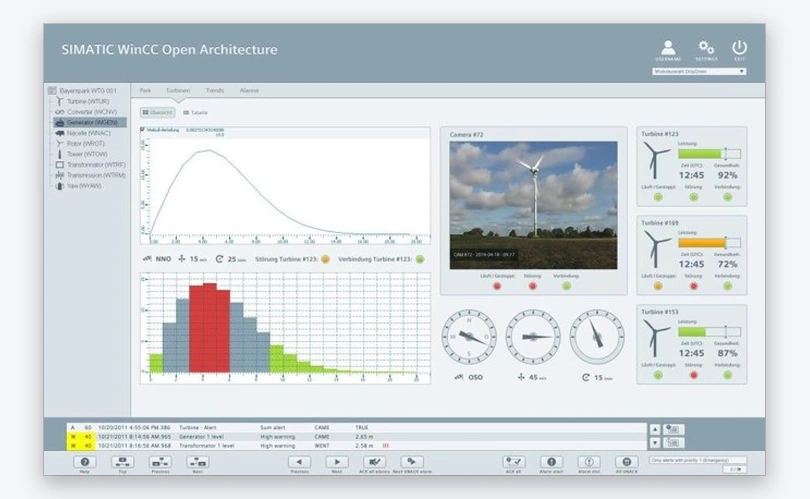This screenshot has width=810, height=499.
Task: Click the Top hierarchy navigation button
Action: coord(122,462)
